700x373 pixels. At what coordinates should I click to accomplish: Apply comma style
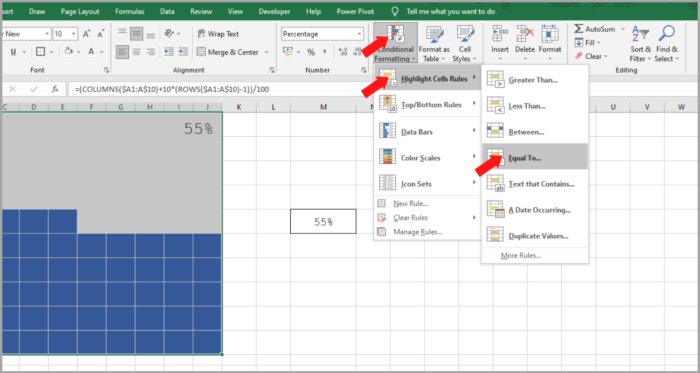[325, 52]
